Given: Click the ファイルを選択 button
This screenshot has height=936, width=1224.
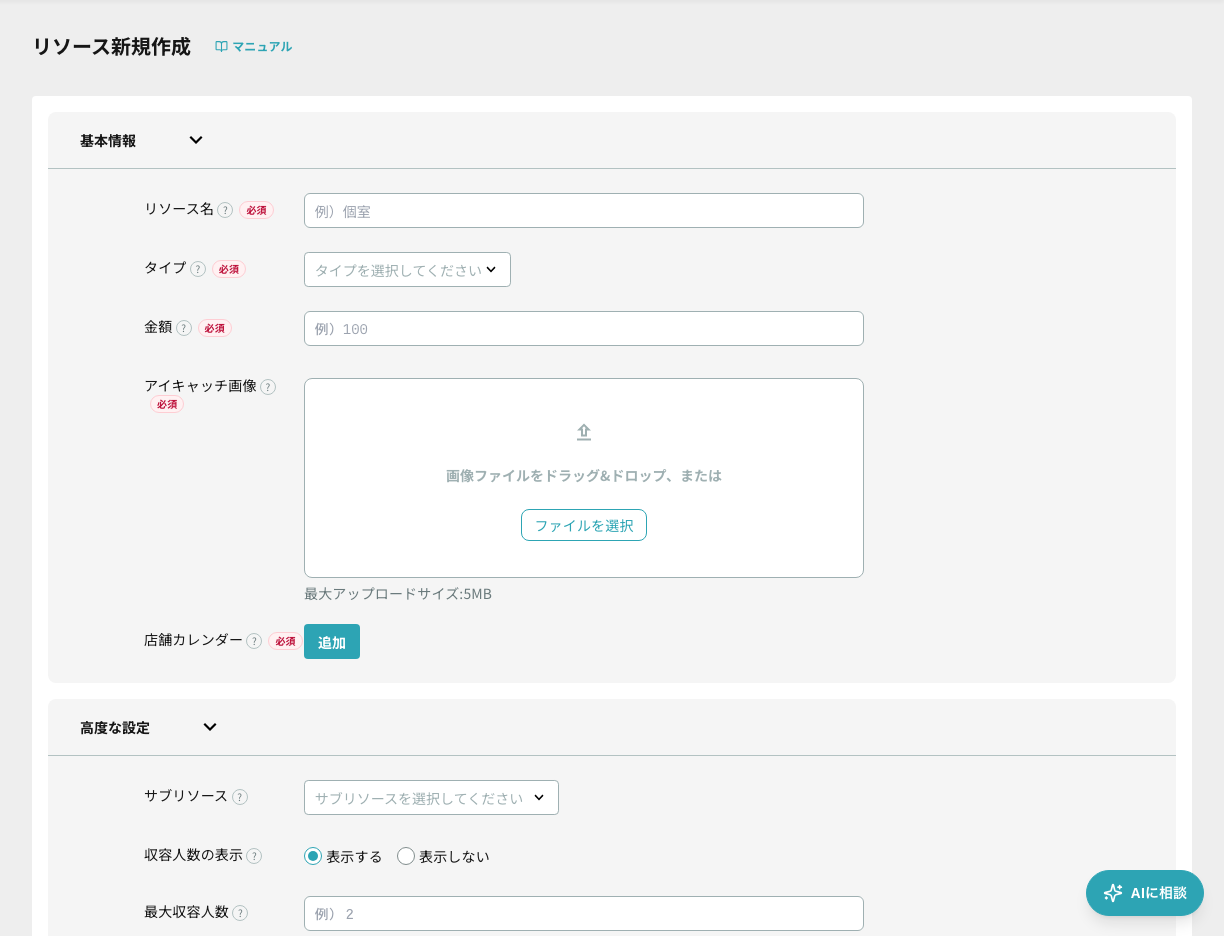Looking at the screenshot, I should coord(584,525).
